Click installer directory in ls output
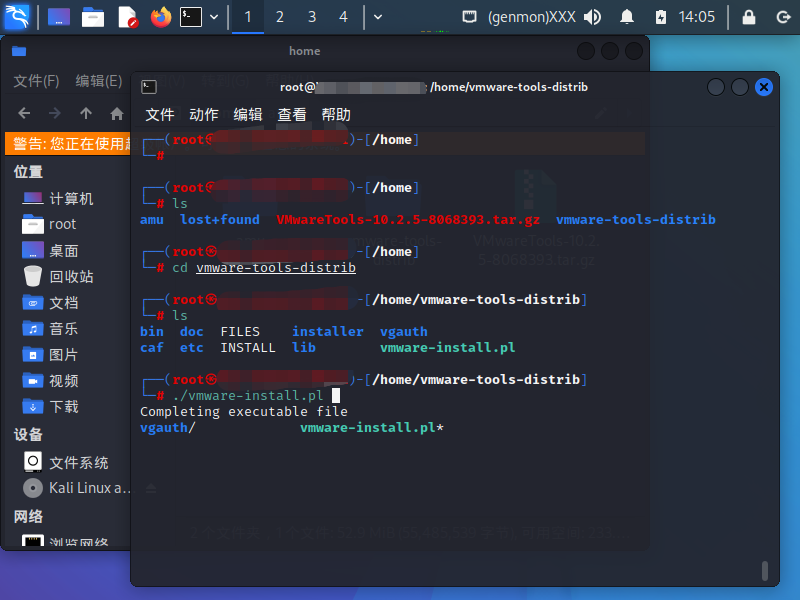The image size is (800, 600). pos(328,332)
